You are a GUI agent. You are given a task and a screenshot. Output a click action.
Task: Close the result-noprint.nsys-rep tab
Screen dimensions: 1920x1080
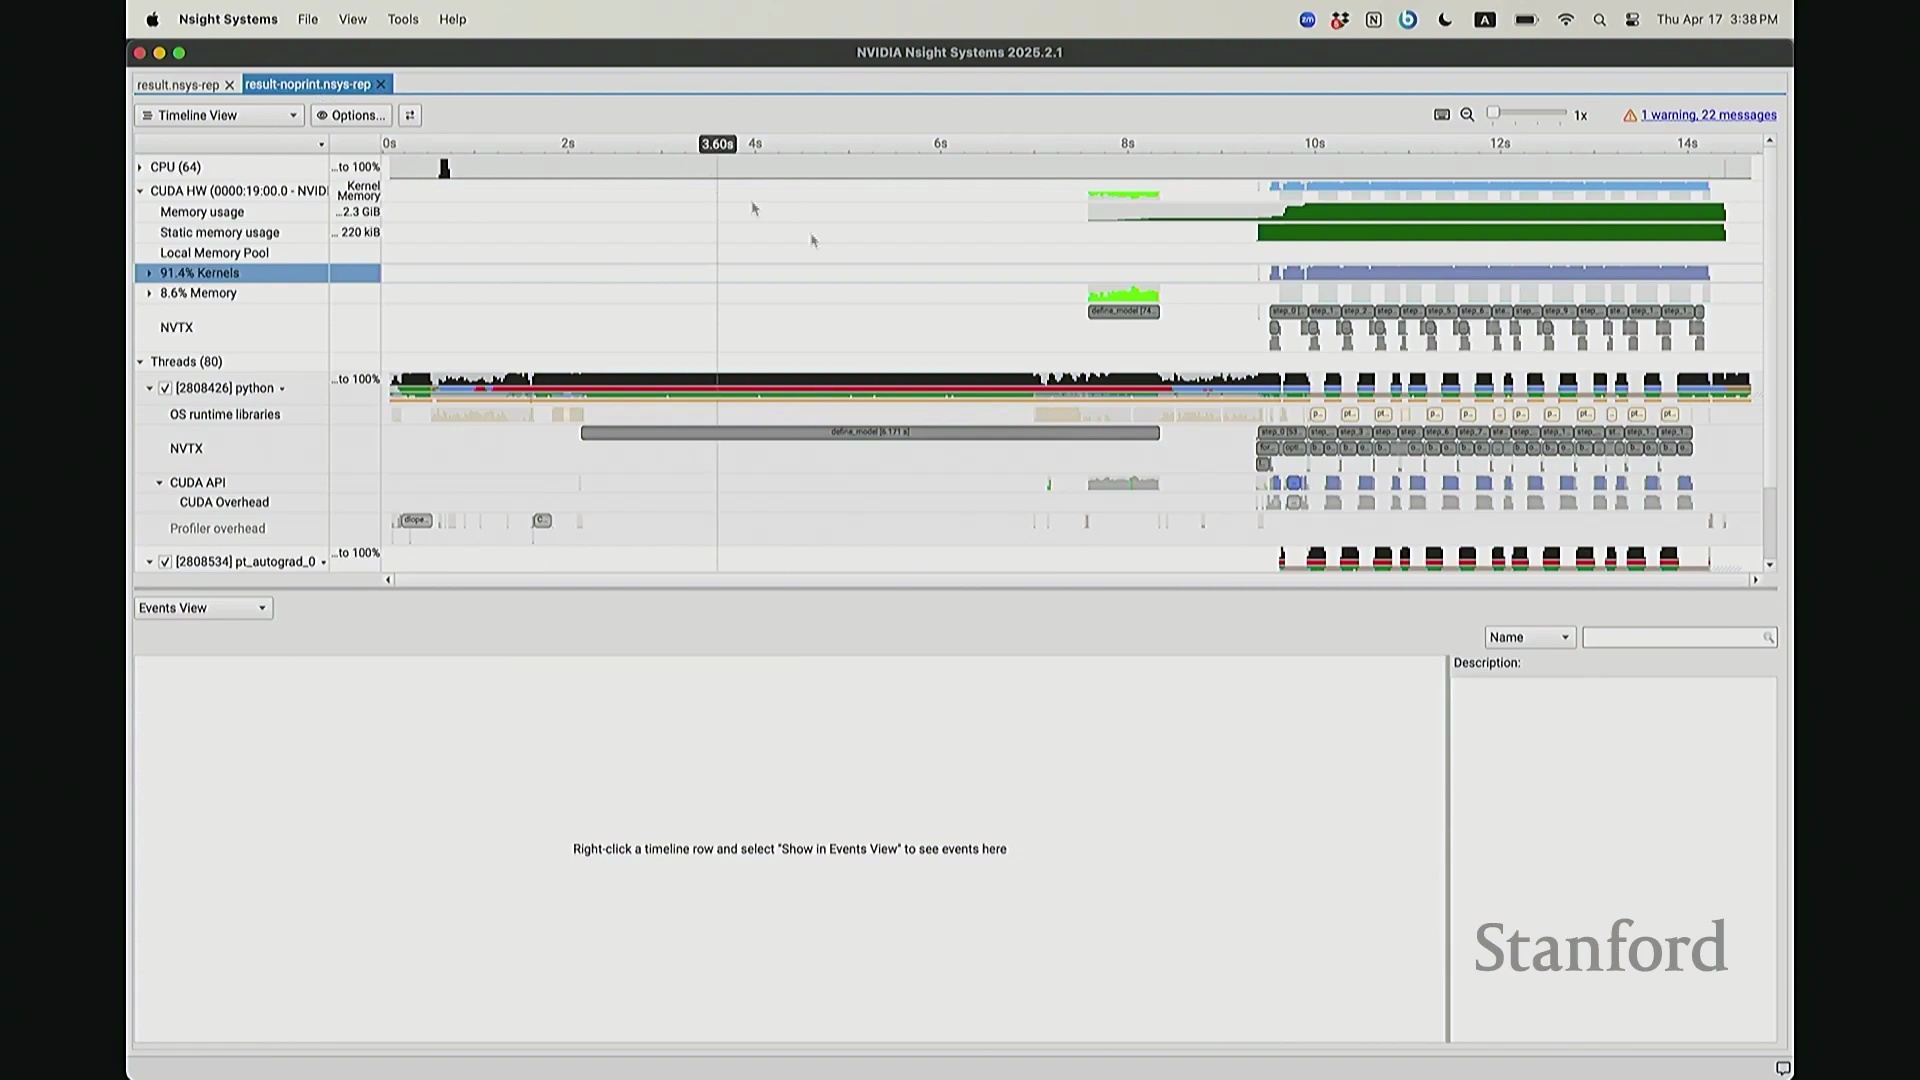(x=381, y=85)
